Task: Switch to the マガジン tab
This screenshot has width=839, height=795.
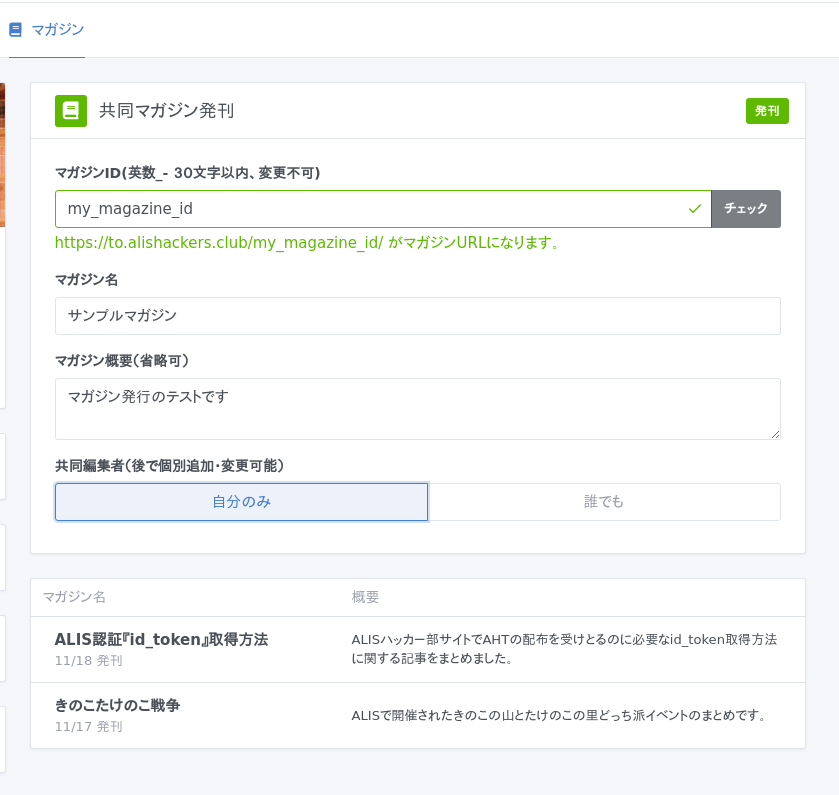Action: (x=57, y=30)
